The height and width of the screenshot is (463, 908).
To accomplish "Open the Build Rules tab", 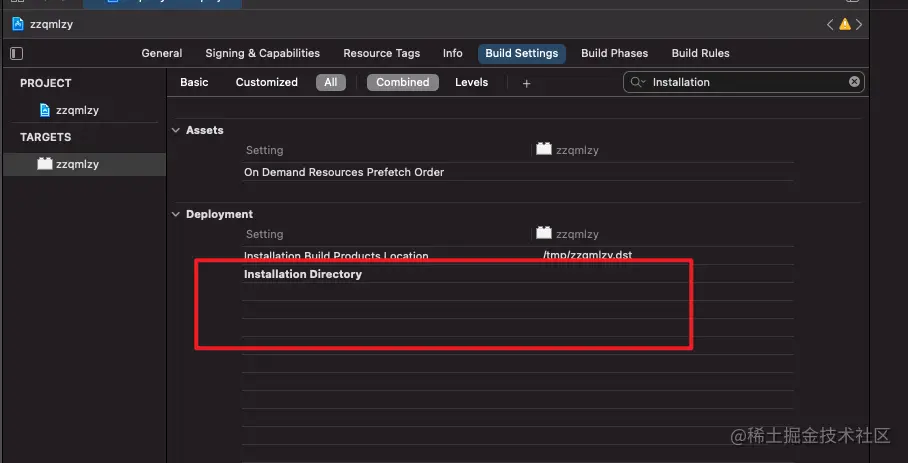I will click(x=700, y=53).
